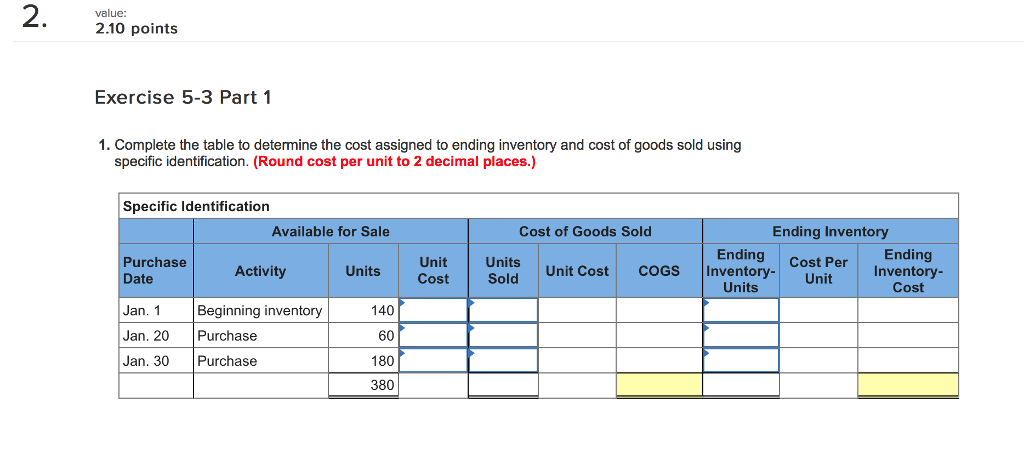The height and width of the screenshot is (453, 1024).
Task: Click the Specific Identification table title
Action: pos(196,206)
